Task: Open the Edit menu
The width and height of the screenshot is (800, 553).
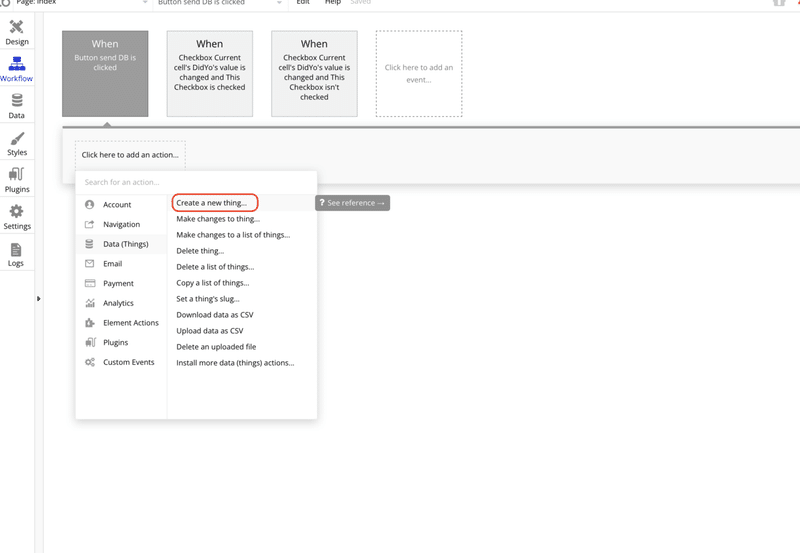Action: (303, 3)
